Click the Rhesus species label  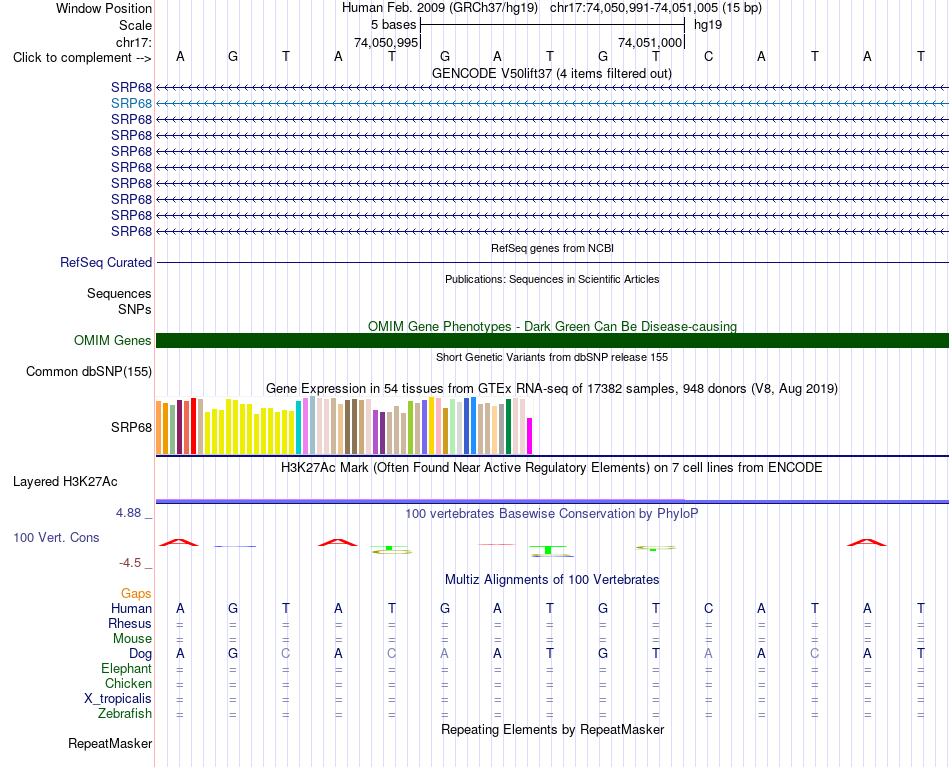coord(130,623)
